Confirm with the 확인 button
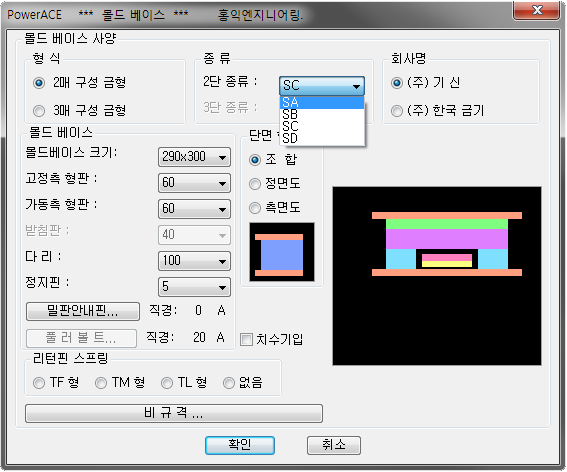 click(240, 445)
